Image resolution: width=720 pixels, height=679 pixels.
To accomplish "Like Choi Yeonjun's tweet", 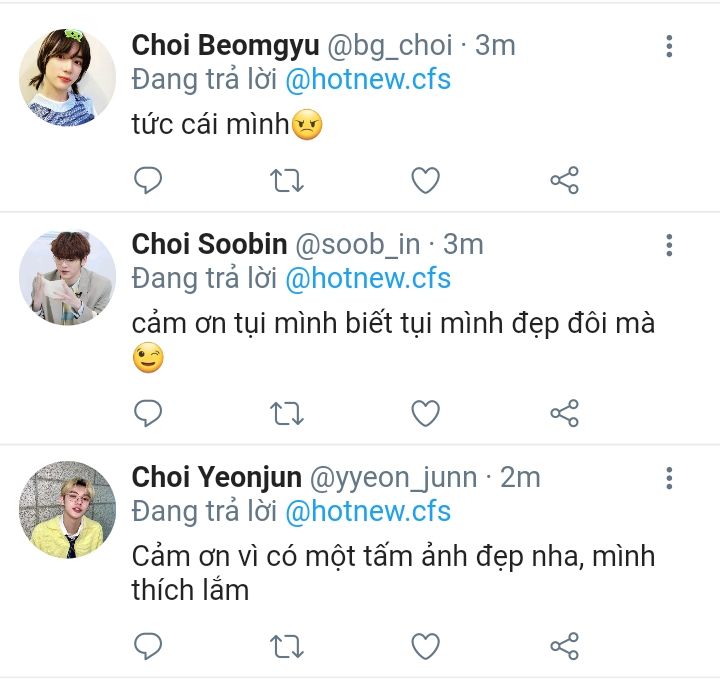I will [426, 646].
